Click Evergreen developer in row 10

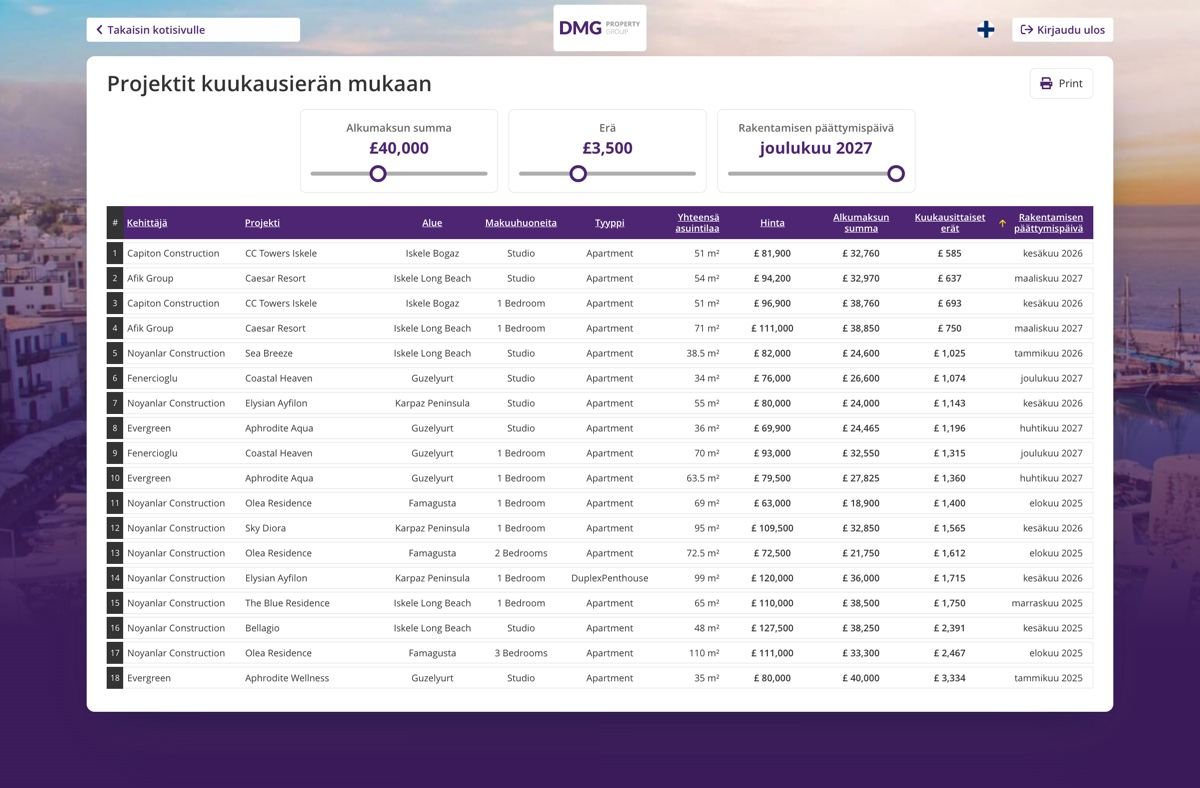coord(149,478)
